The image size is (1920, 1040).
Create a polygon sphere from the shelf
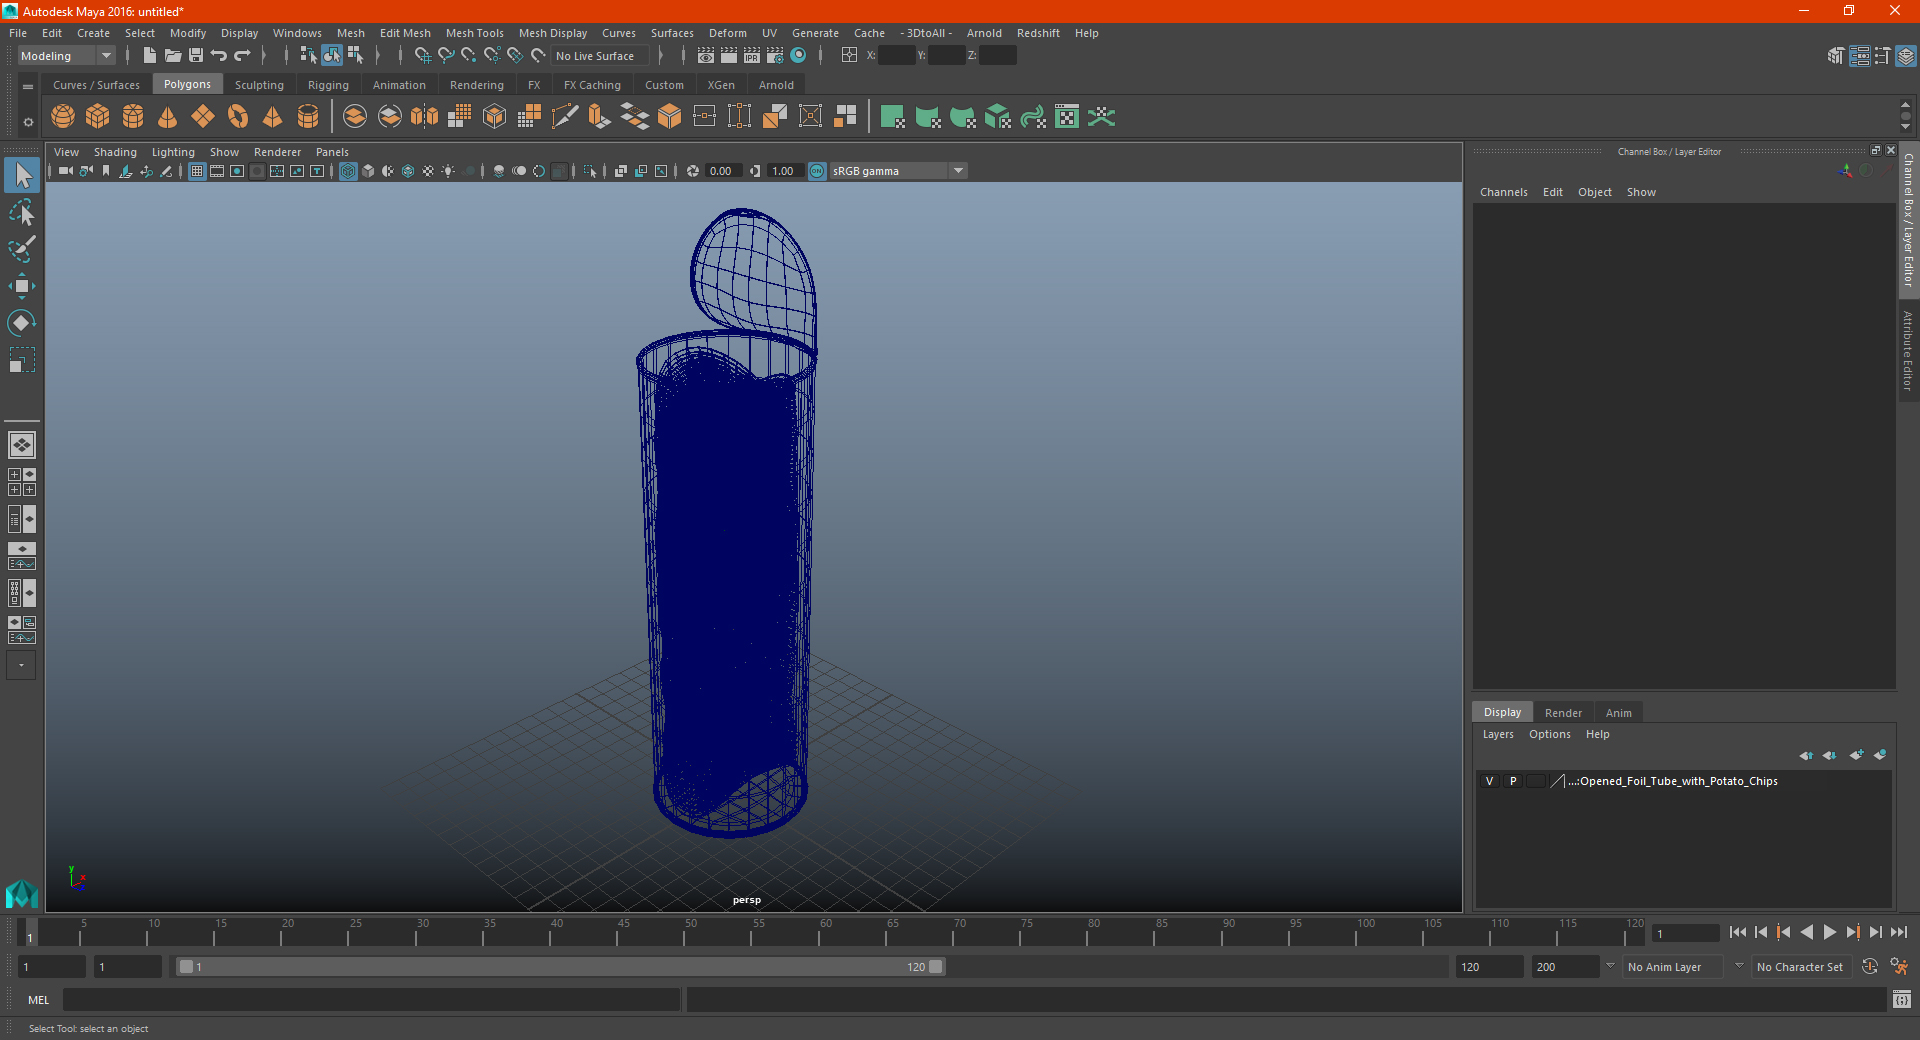[63, 117]
